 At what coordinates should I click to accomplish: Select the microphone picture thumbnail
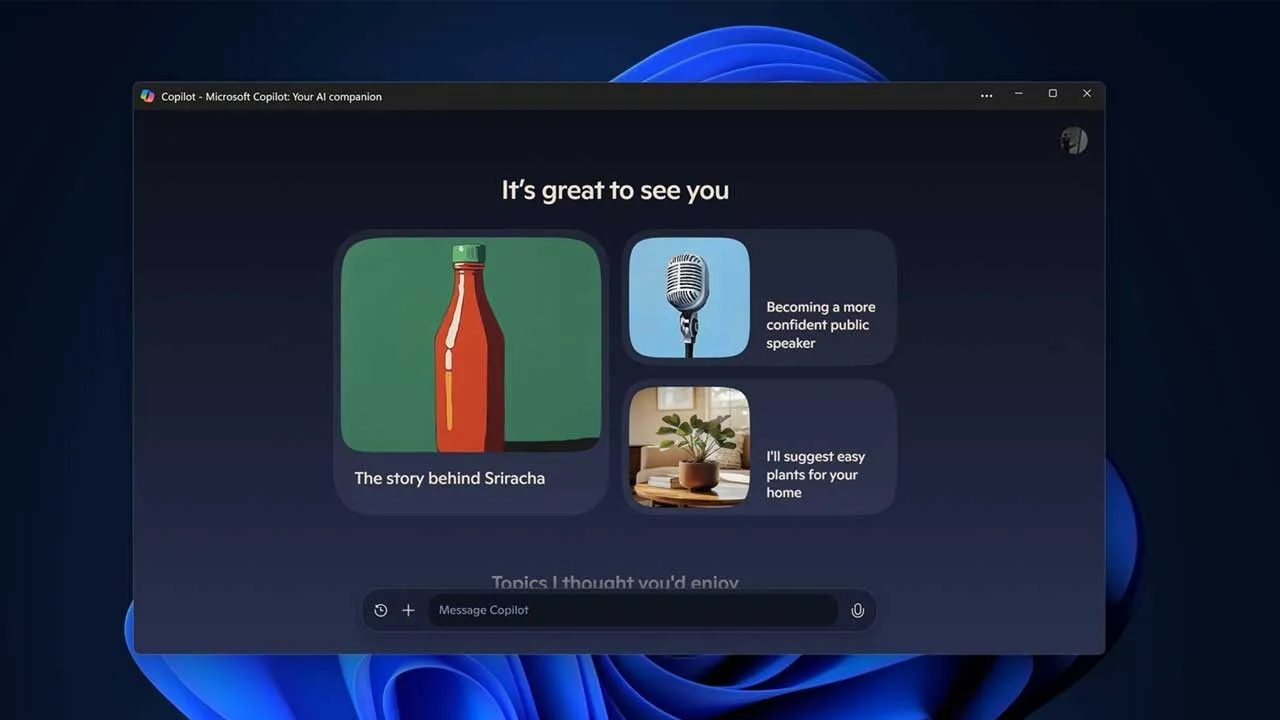(689, 297)
